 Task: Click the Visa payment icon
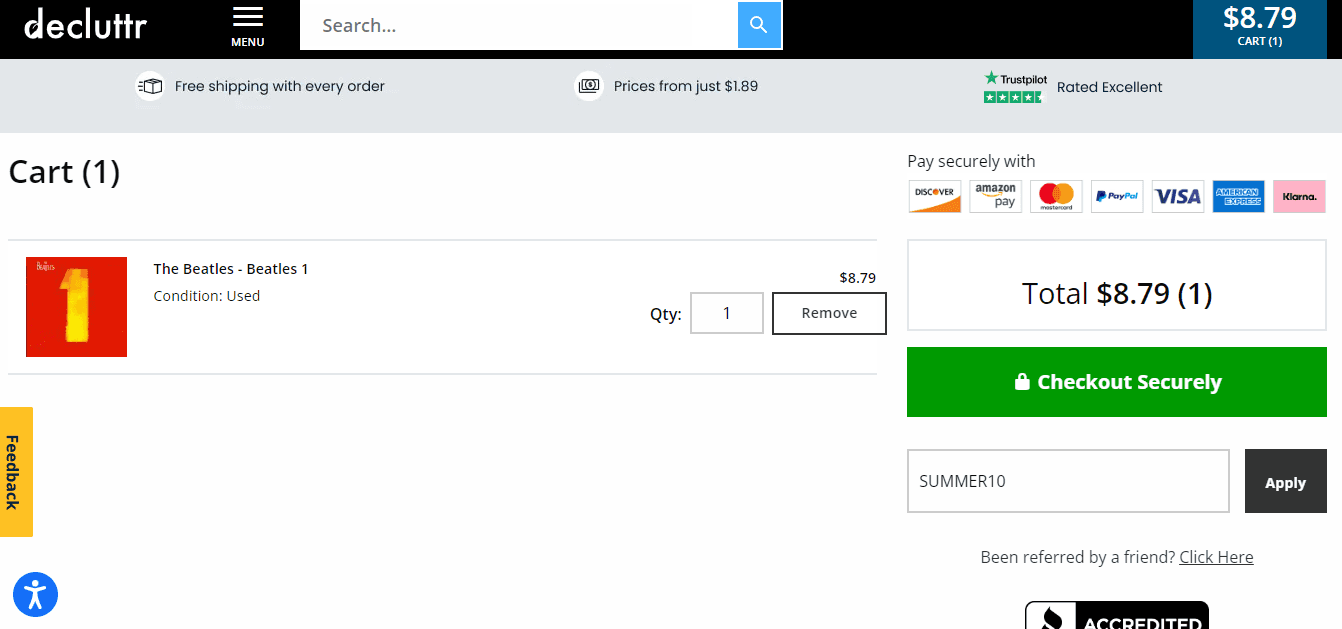(1178, 196)
